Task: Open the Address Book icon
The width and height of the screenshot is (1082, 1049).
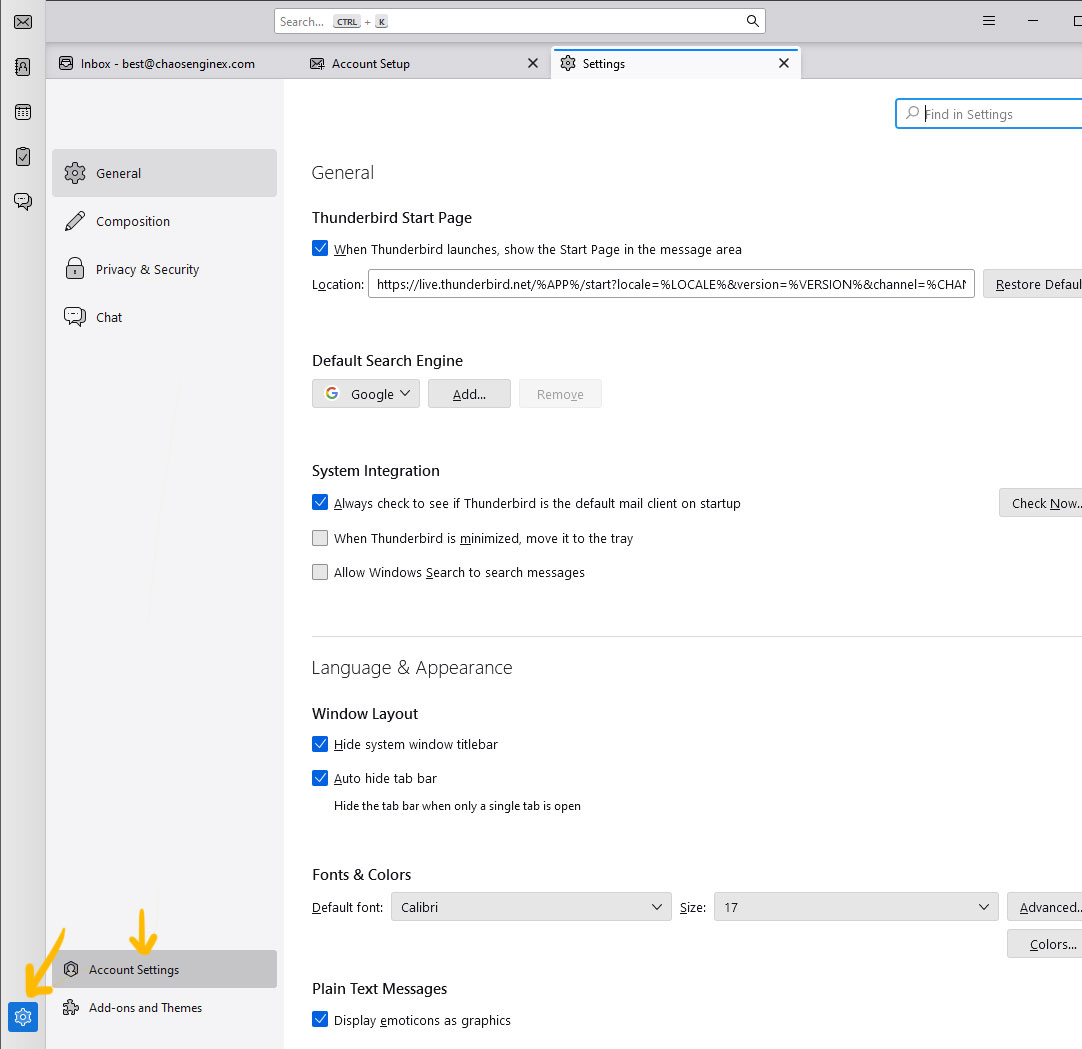Action: [x=22, y=67]
